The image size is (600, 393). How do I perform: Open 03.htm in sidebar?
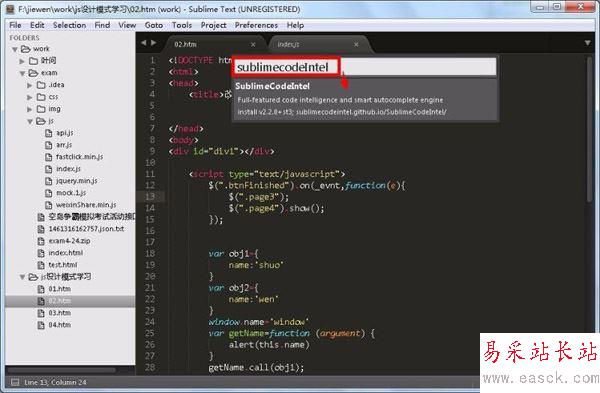(x=59, y=313)
